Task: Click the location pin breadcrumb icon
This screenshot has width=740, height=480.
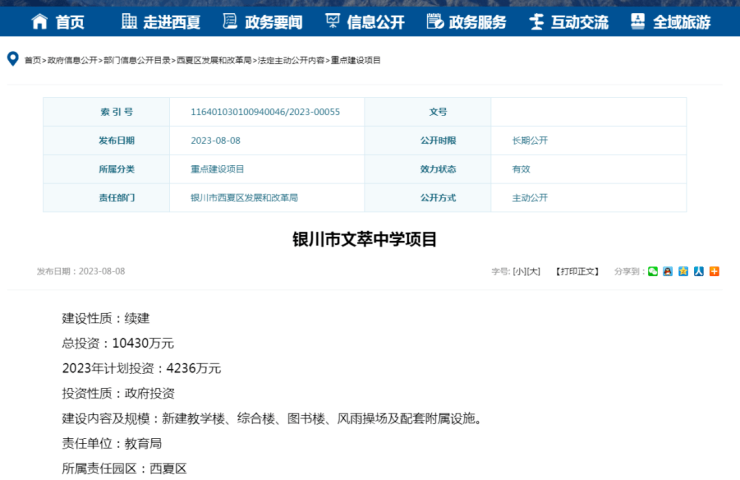Action: (x=13, y=60)
